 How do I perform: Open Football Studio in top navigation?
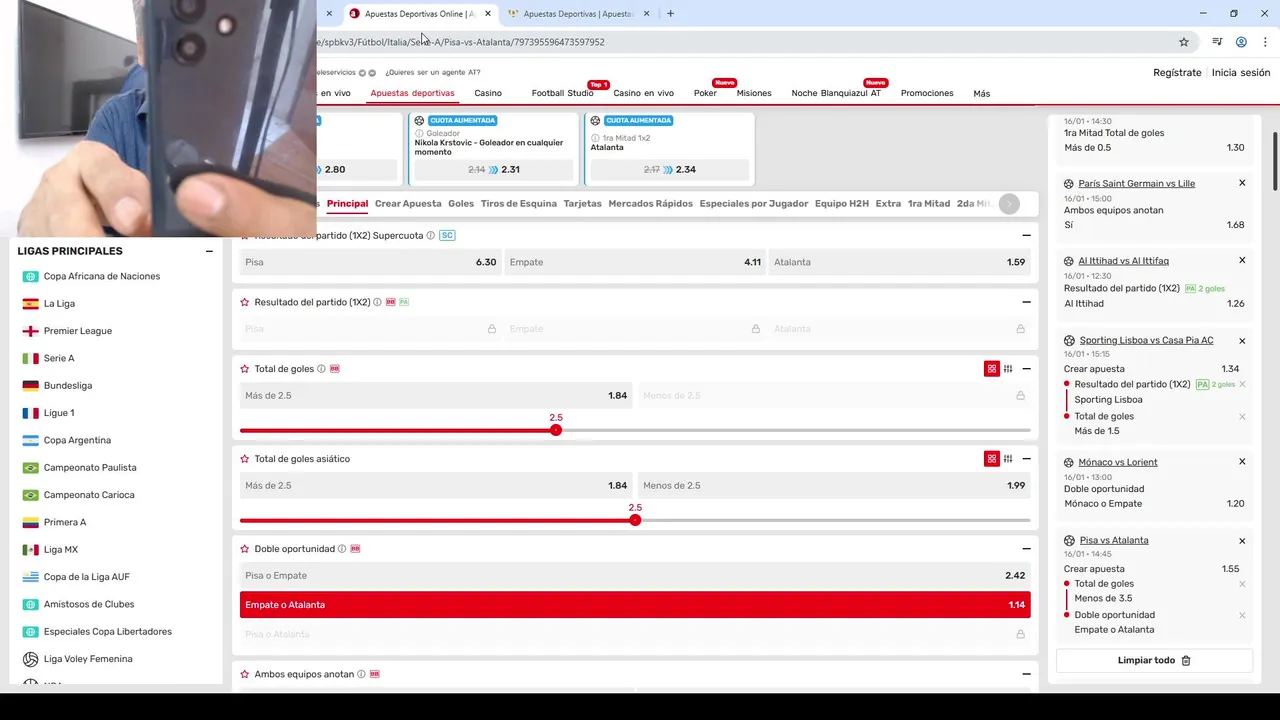click(562, 93)
